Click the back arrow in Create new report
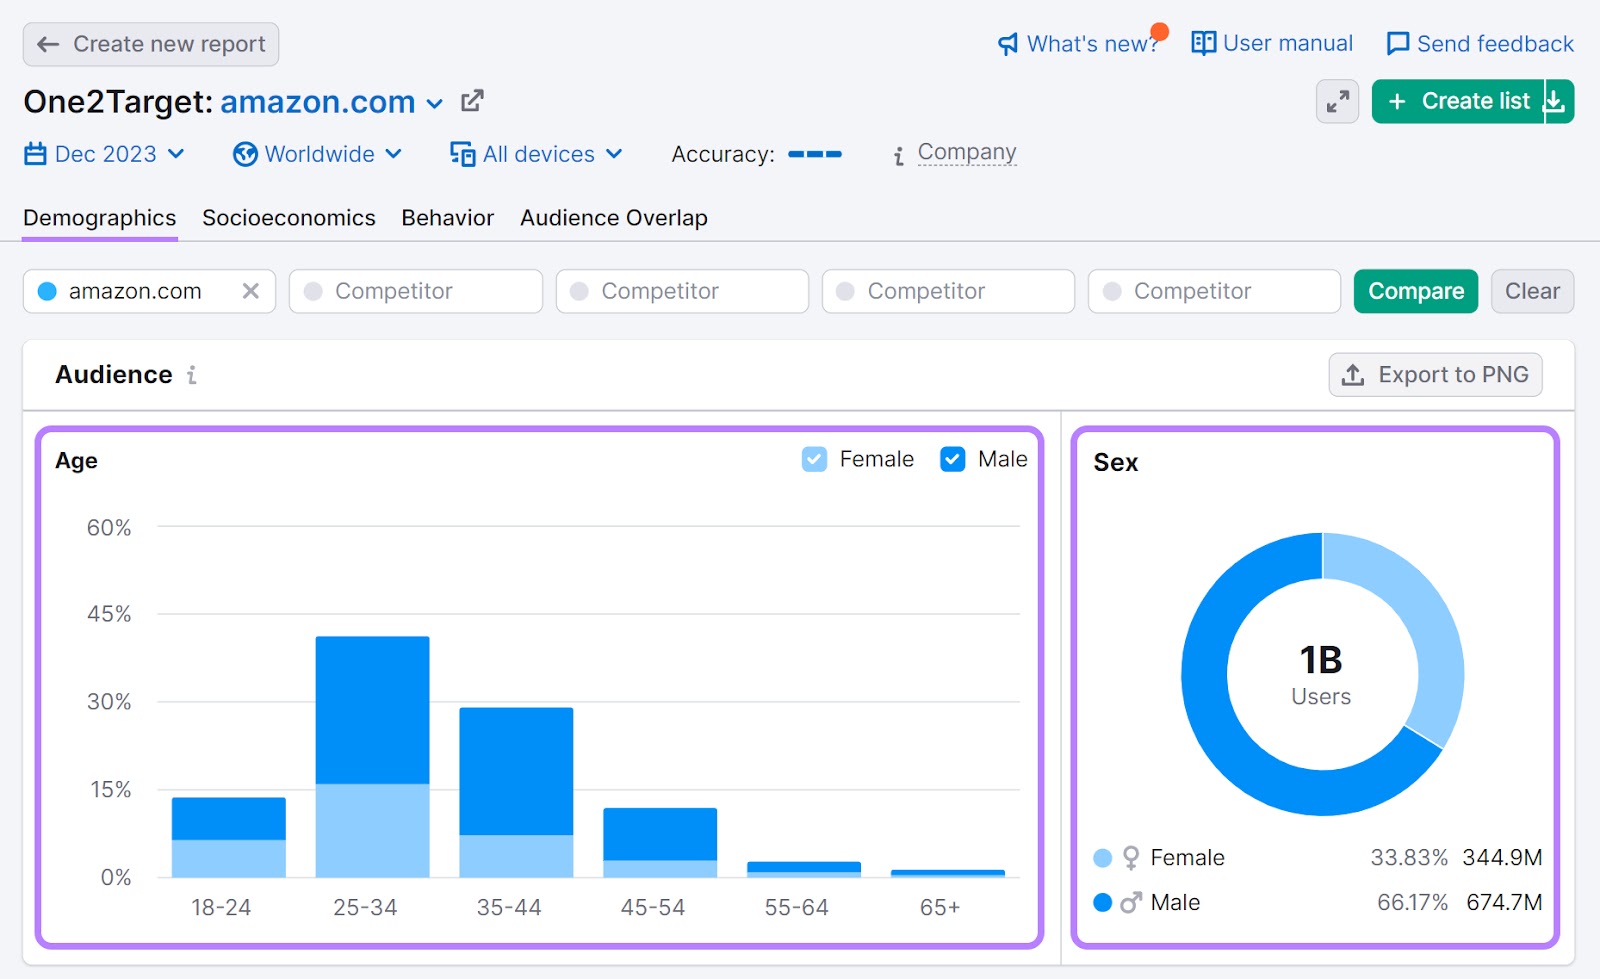Screen dimensions: 1600x979 coord(47,44)
